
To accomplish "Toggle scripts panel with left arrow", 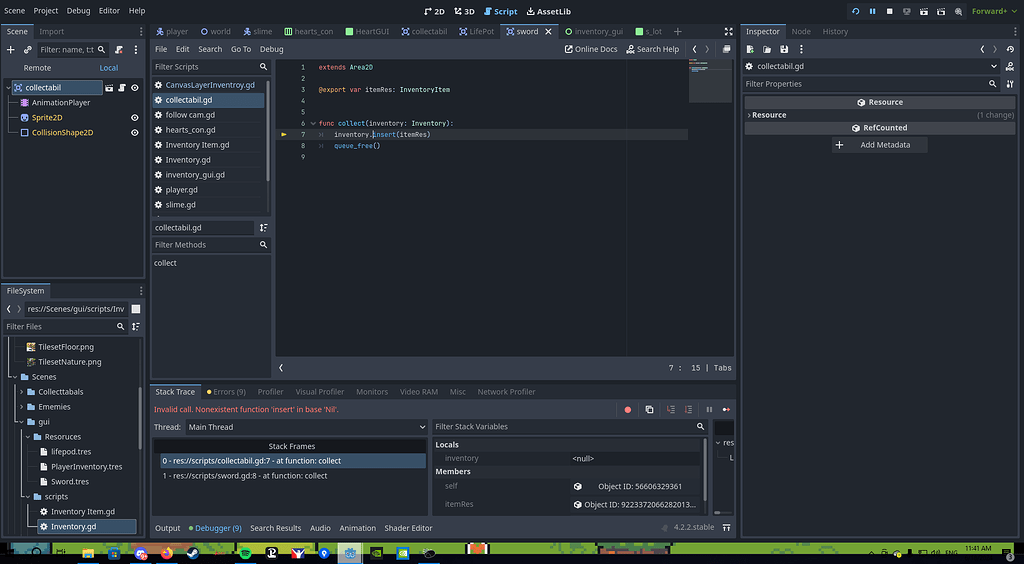I will click(x=281, y=368).
